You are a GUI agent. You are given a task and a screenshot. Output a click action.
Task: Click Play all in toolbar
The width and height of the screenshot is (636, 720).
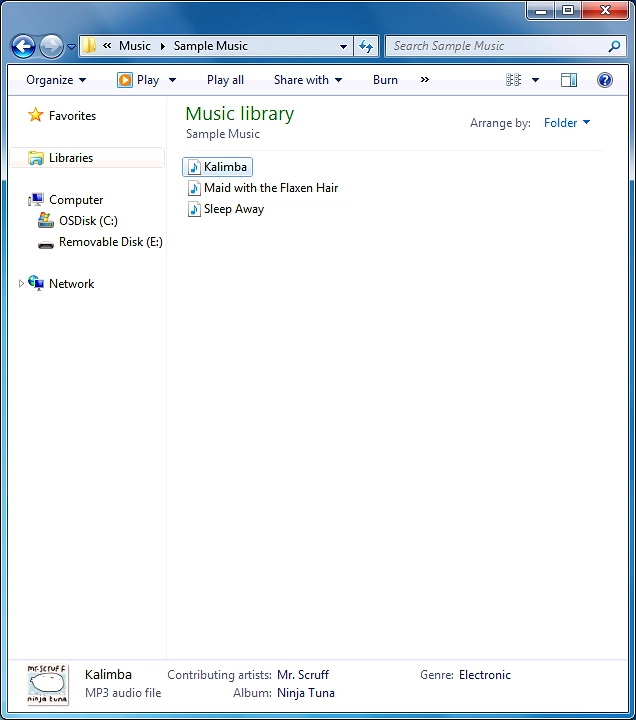(225, 80)
